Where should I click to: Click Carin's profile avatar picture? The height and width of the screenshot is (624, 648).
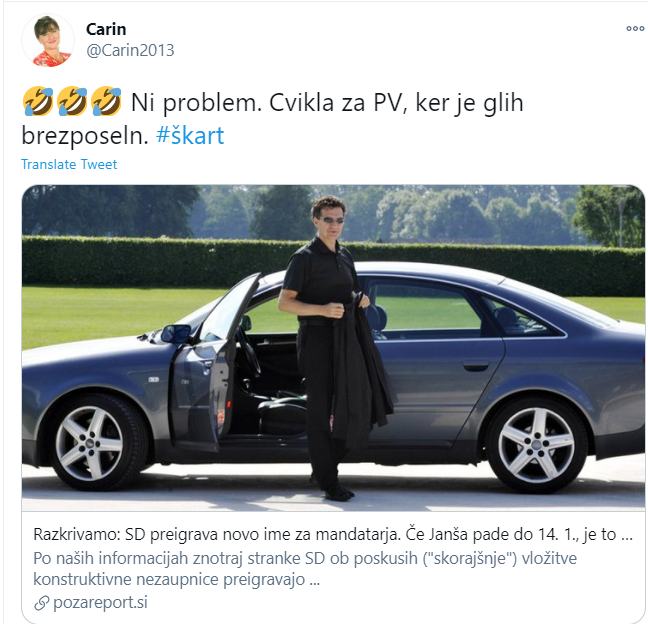tap(48, 40)
